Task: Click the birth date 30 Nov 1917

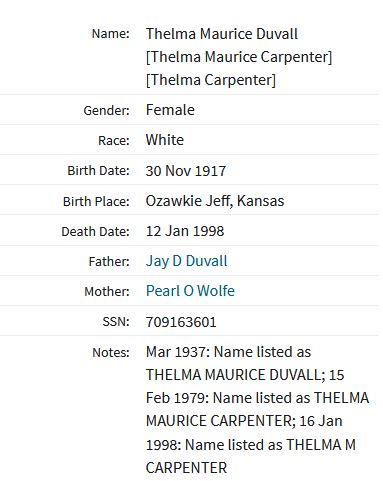Action: [186, 171]
